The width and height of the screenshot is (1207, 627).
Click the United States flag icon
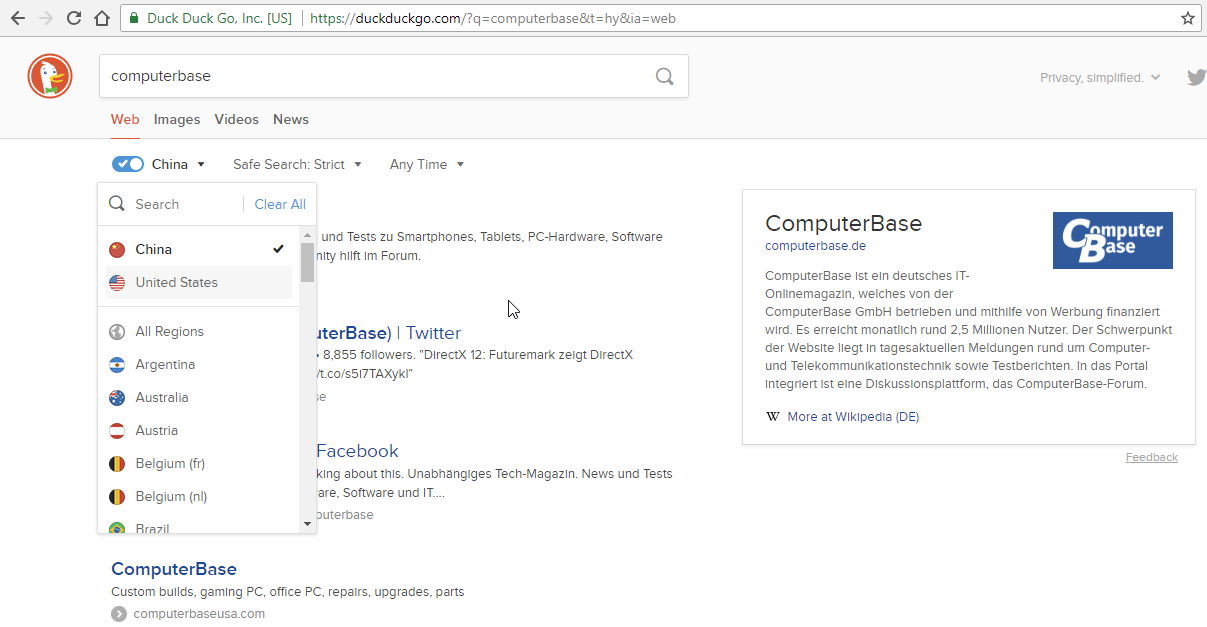(x=117, y=282)
